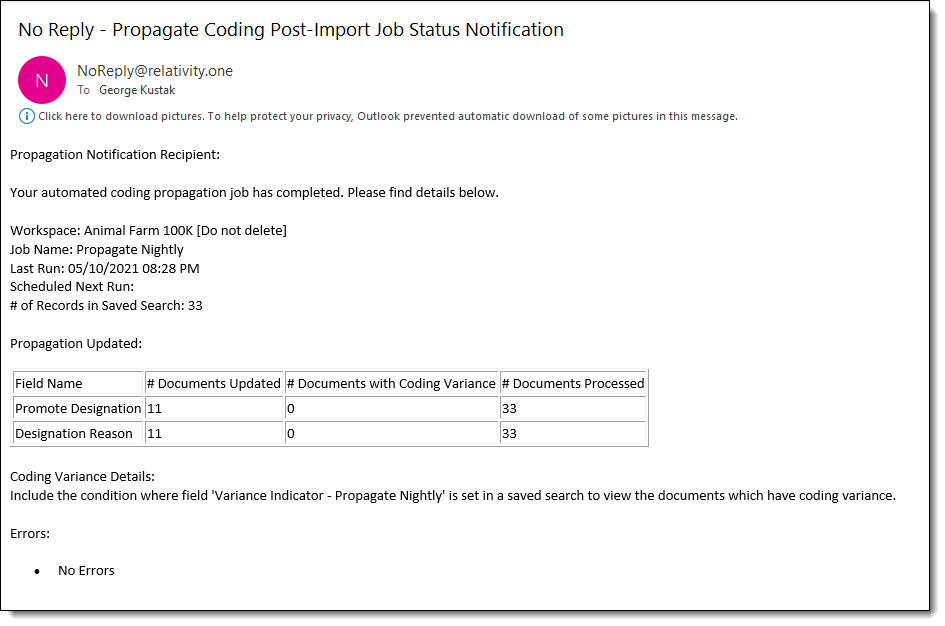Click Documents Processed value for Promote Designation

pyautogui.click(x=510, y=408)
